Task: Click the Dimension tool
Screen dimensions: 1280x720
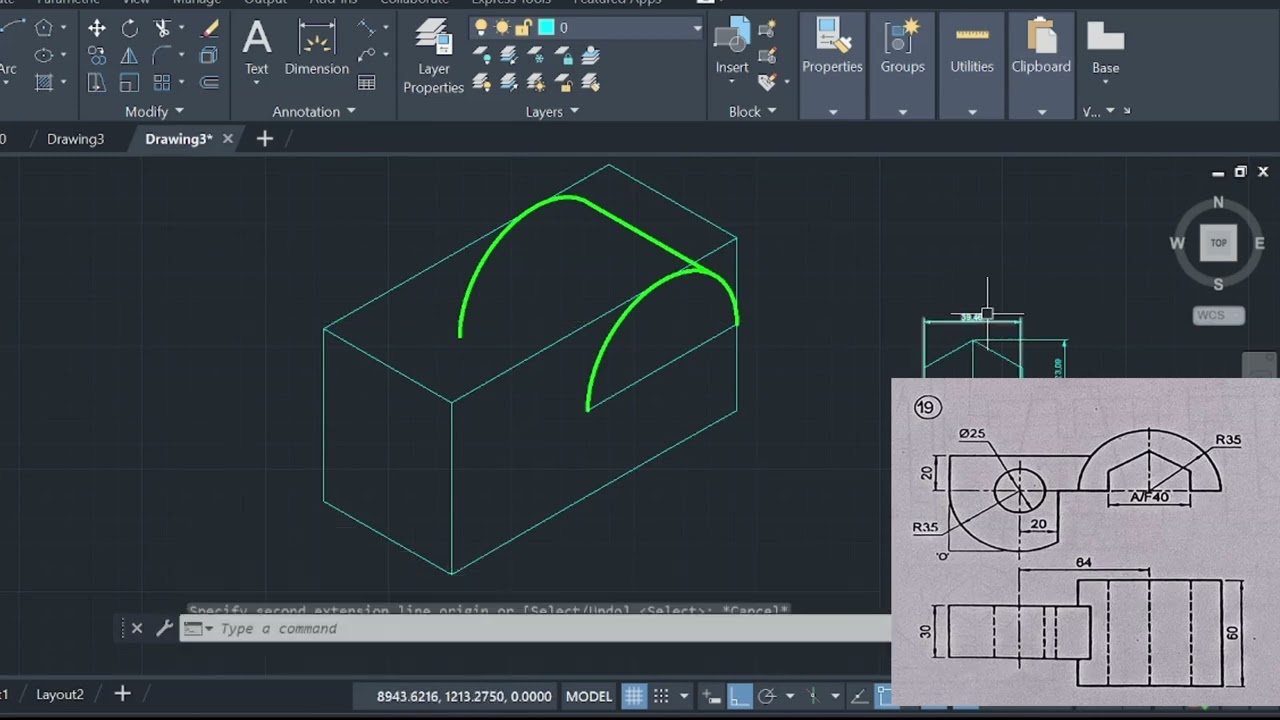Action: coord(316,47)
